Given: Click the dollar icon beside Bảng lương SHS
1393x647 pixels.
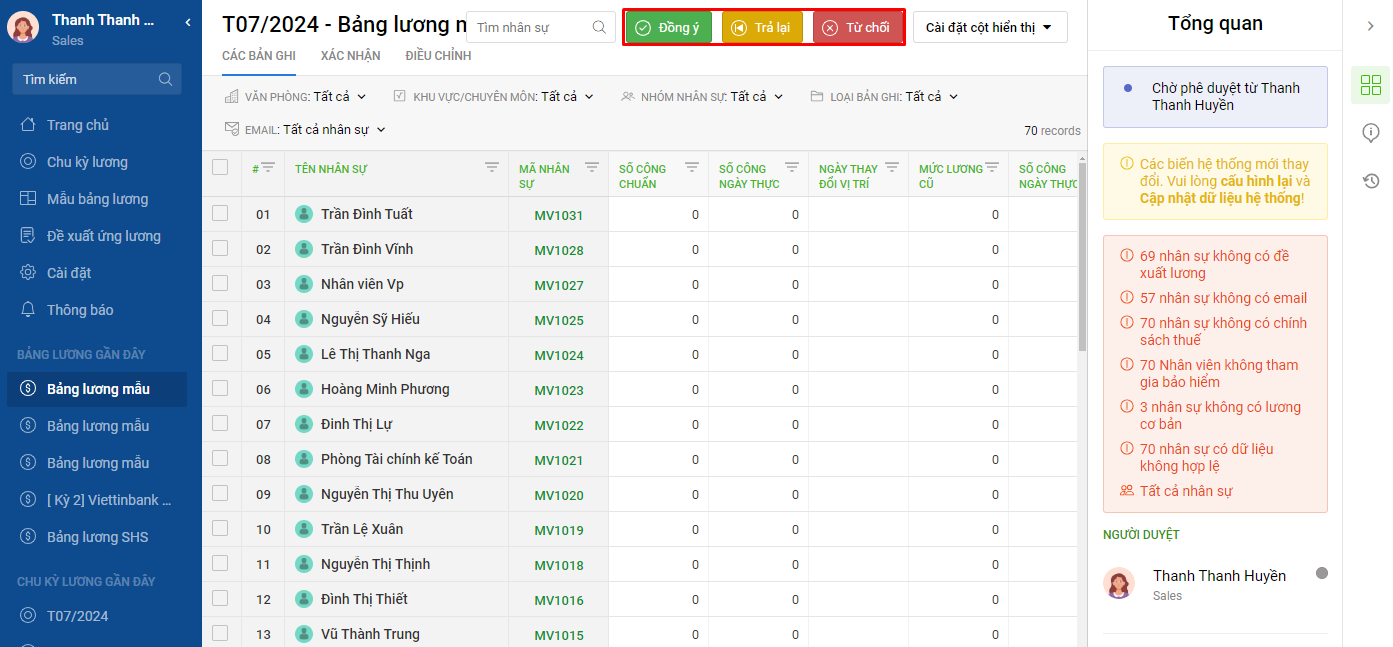Looking at the screenshot, I should 28,537.
